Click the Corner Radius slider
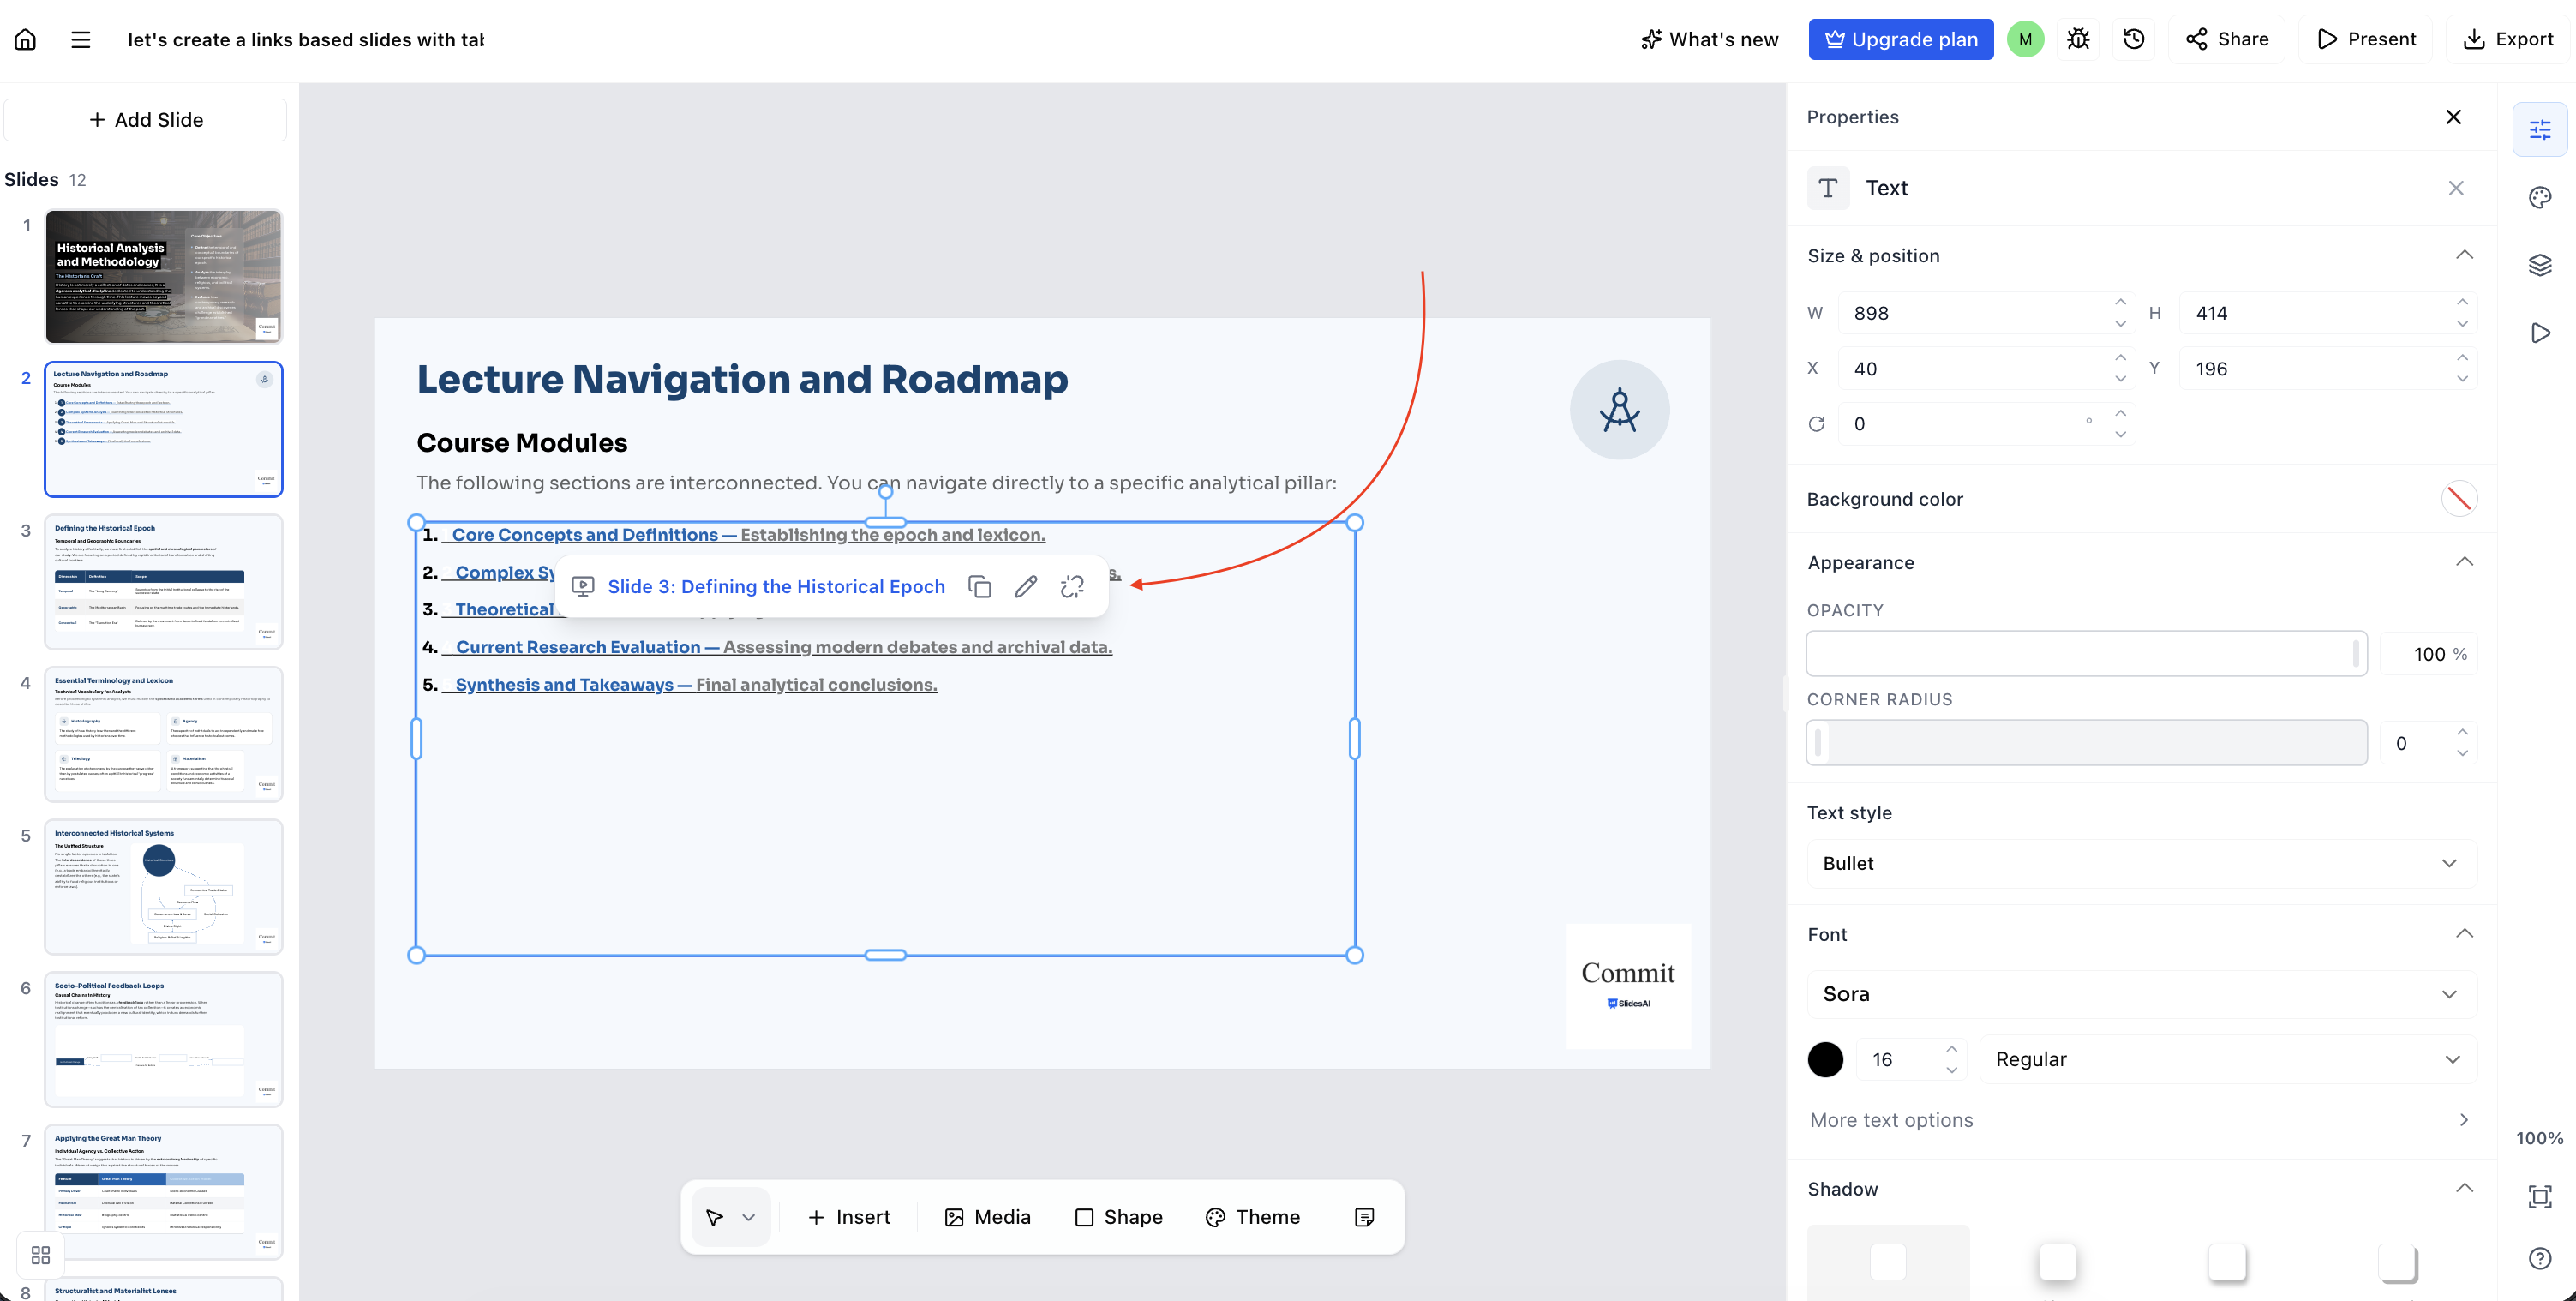 [2087, 743]
